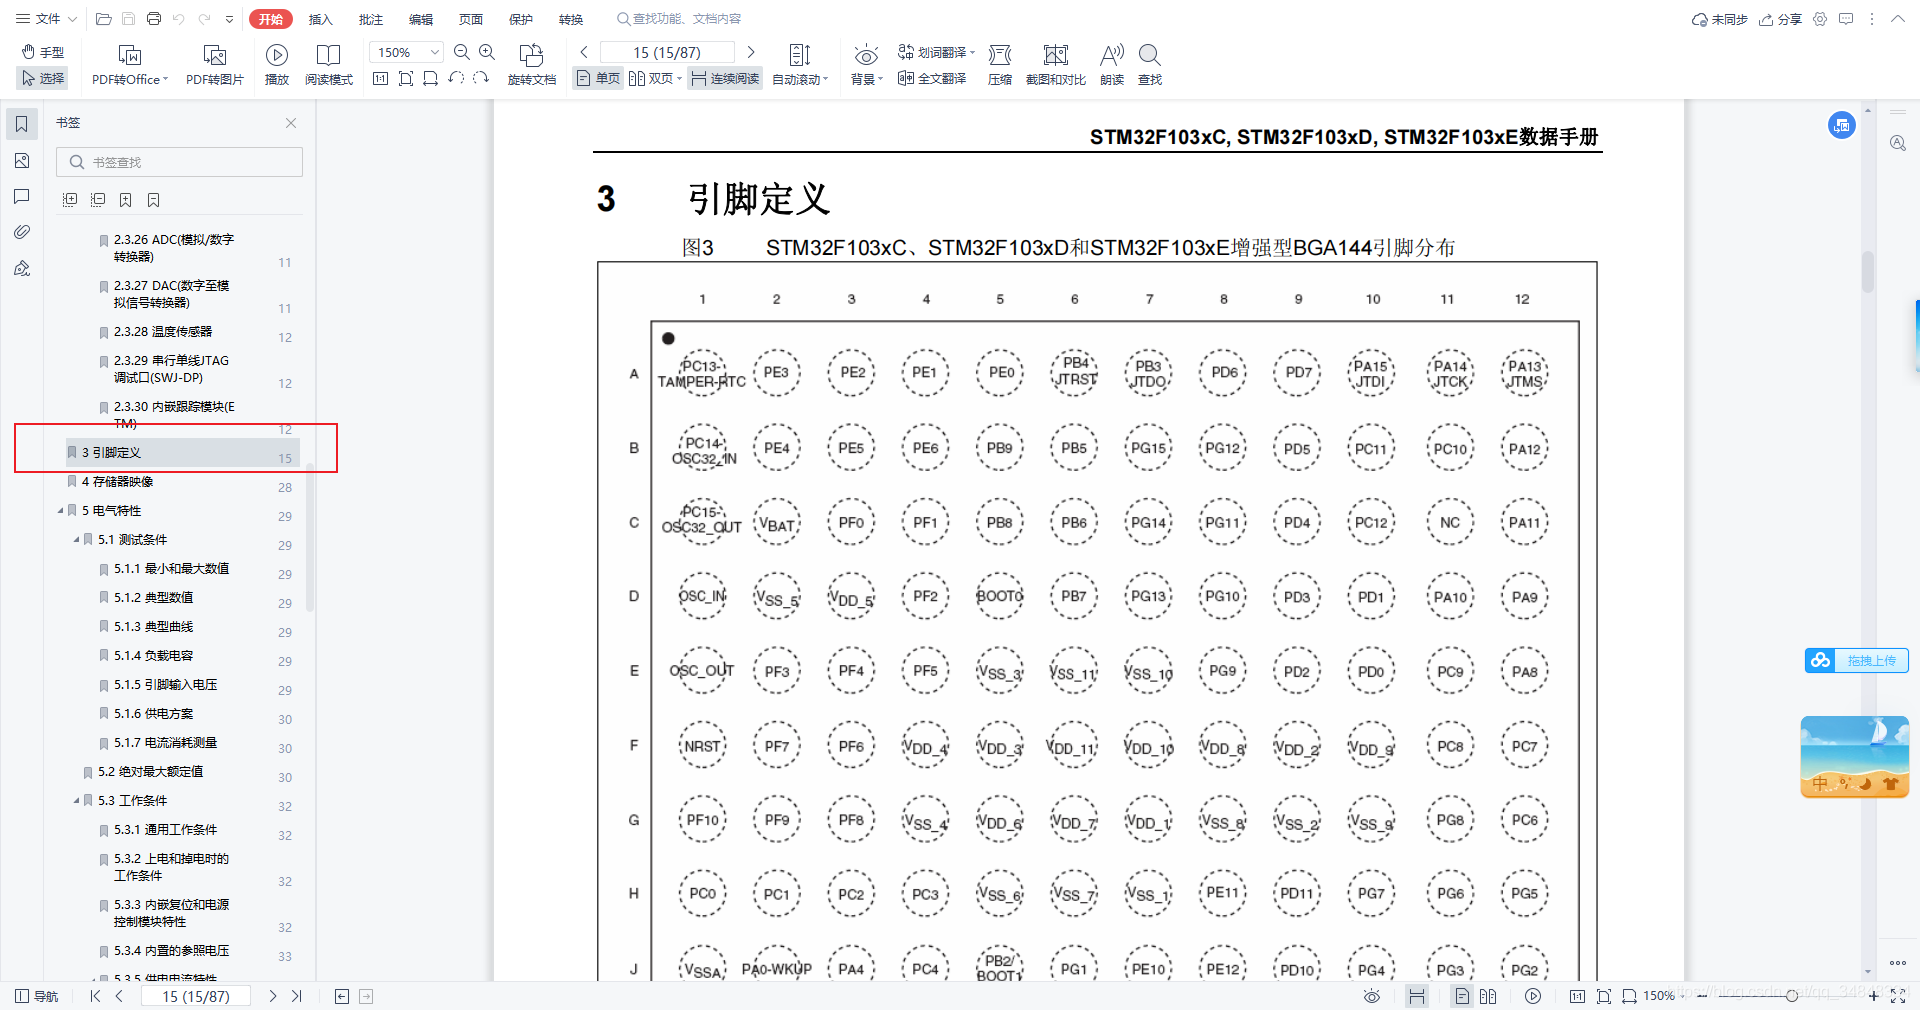Adjust the zoom slider handle in status bar

tap(1792, 996)
